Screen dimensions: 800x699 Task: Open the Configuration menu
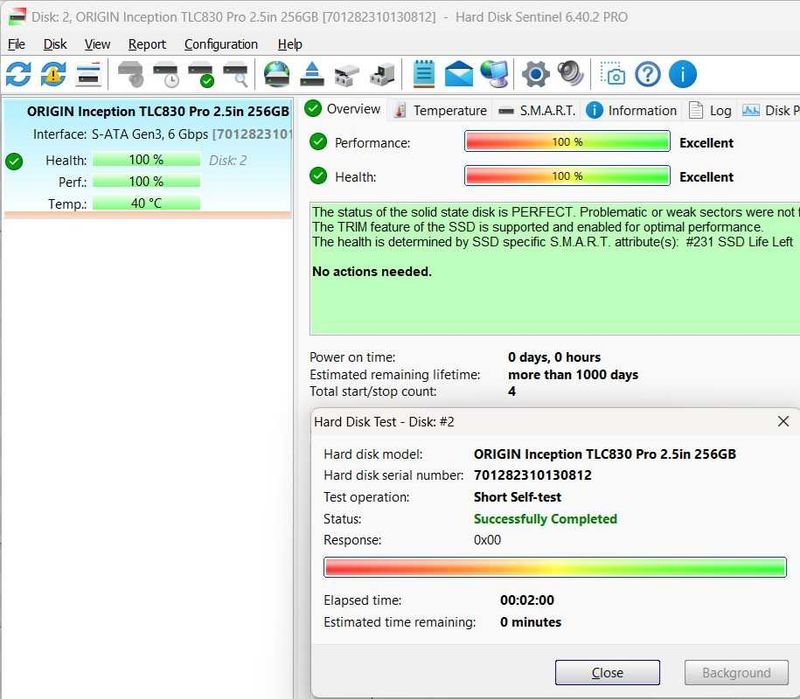tap(221, 44)
